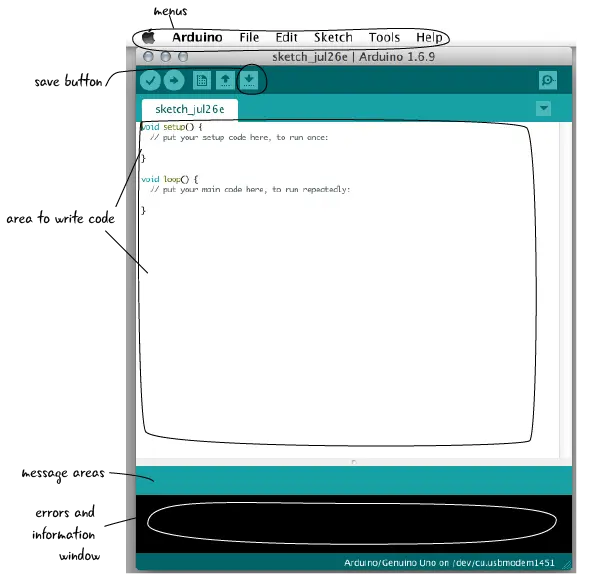Open the Tools menu
Image resolution: width=594 pixels, height=584 pixels.
(384, 37)
